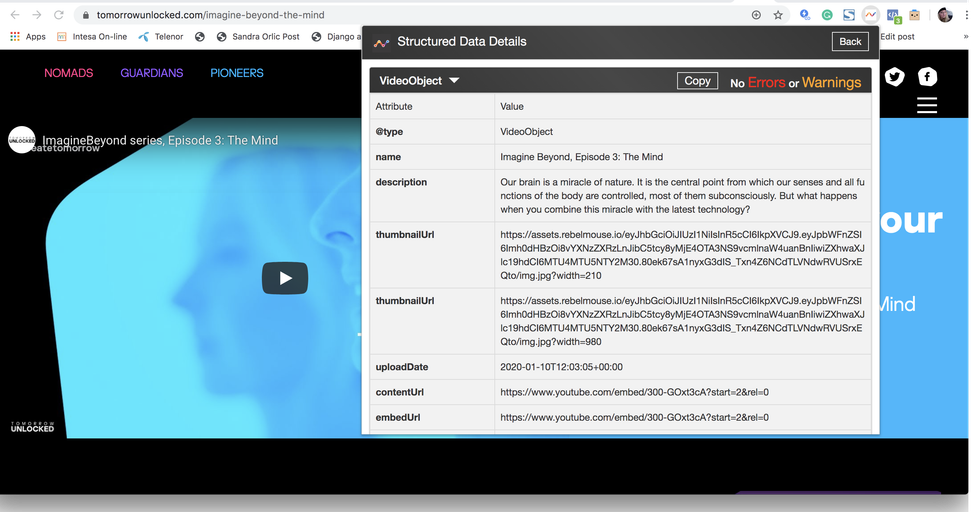Screen dimensions: 980x512
Task: Open the Intesa On-line bookmark
Action: click(x=91, y=37)
